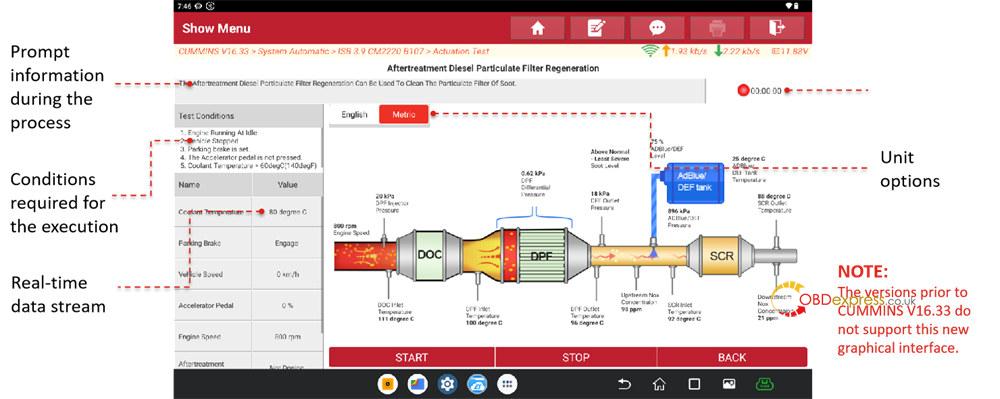1000x399 pixels.
Task: Open the app drawer grid icon
Action: tap(507, 384)
